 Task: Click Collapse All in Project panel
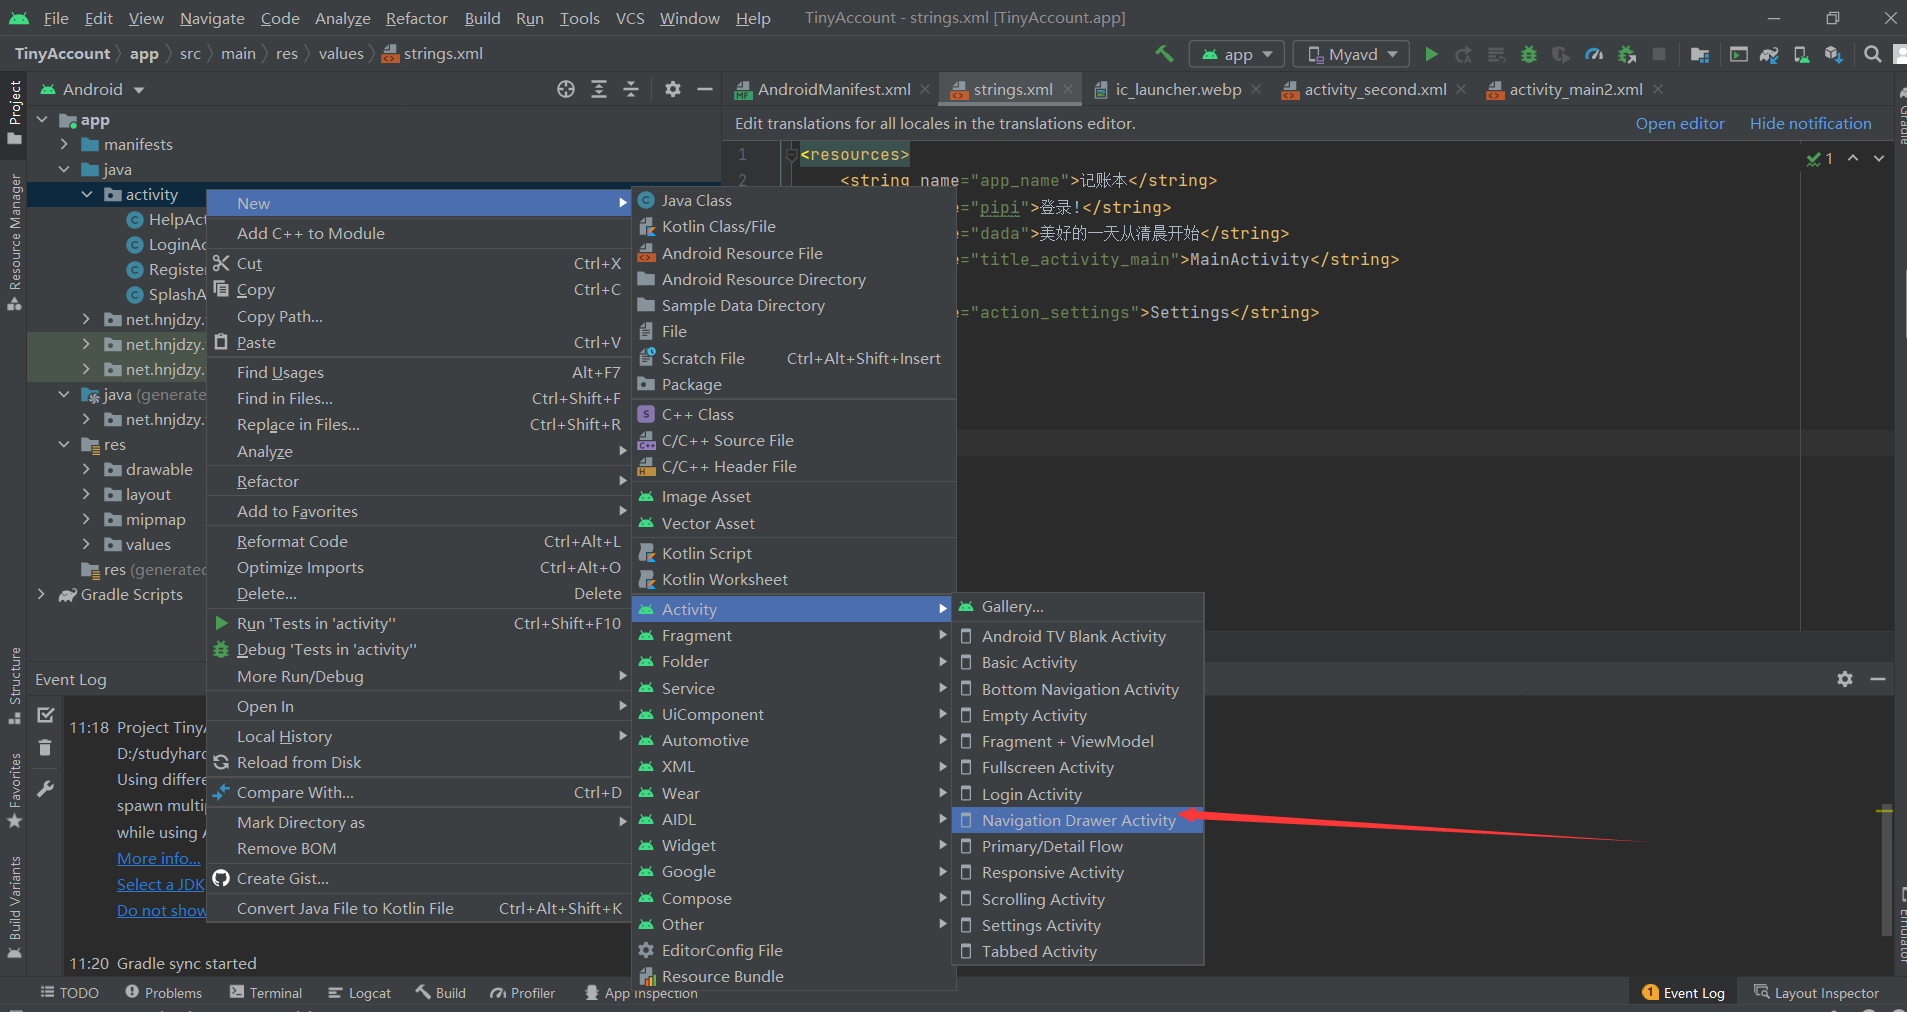click(x=631, y=89)
